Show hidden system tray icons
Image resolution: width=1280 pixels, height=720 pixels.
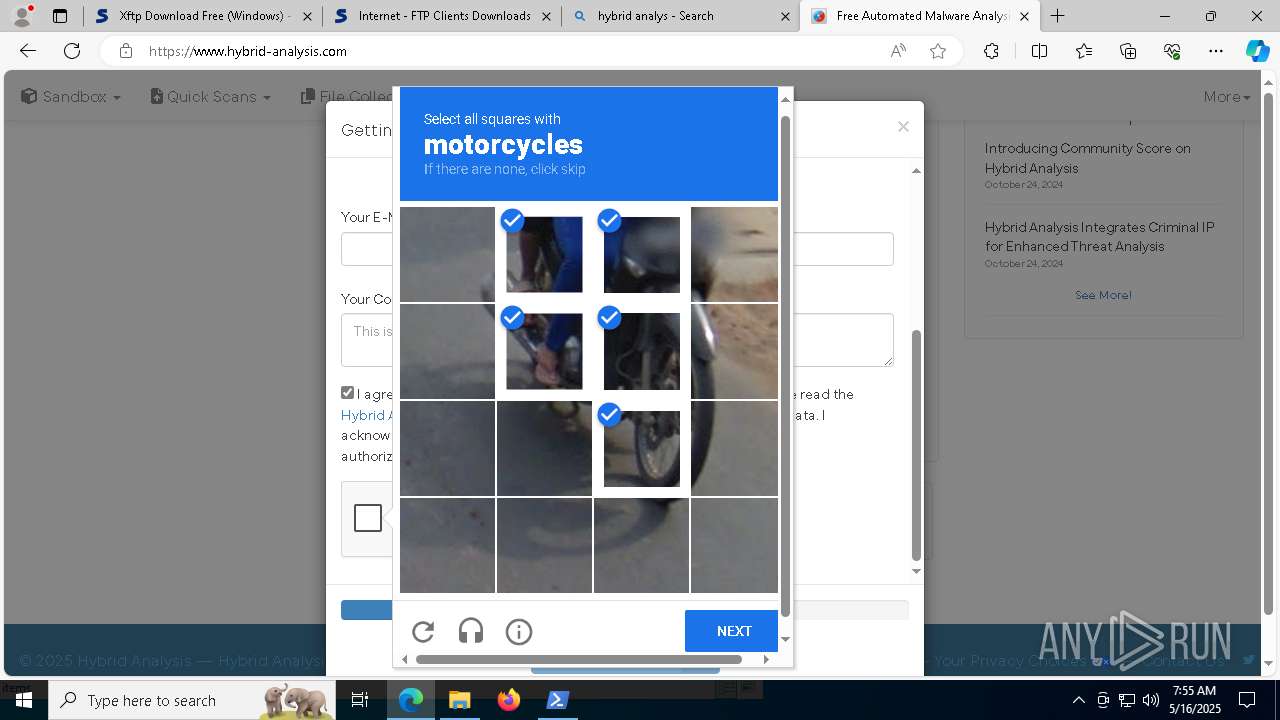pos(1078,700)
